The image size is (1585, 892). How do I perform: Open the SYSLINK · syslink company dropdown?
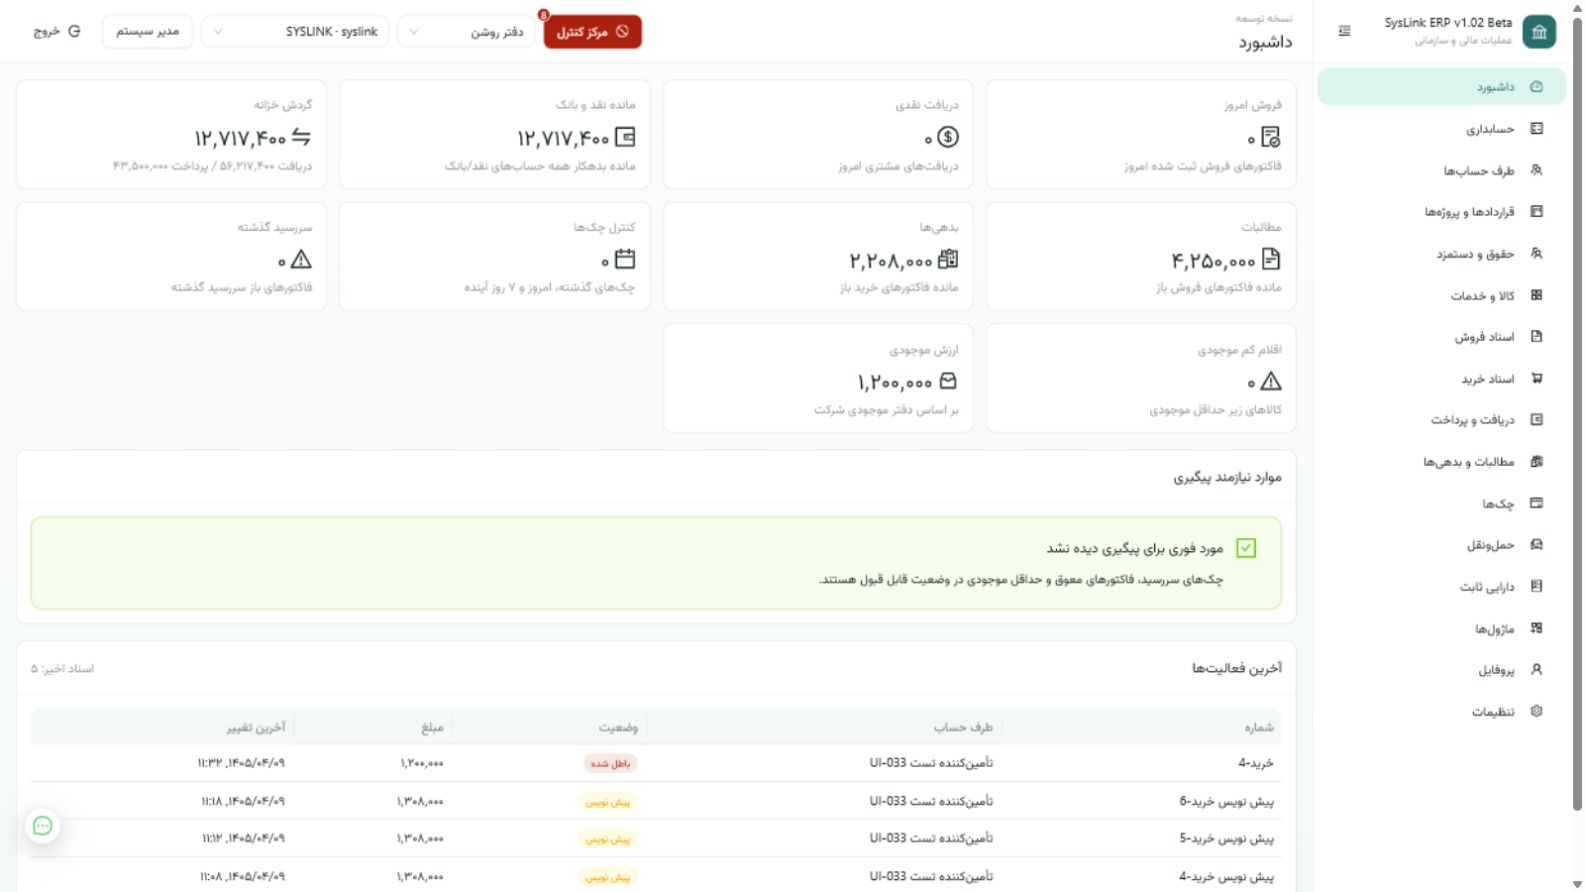click(295, 32)
